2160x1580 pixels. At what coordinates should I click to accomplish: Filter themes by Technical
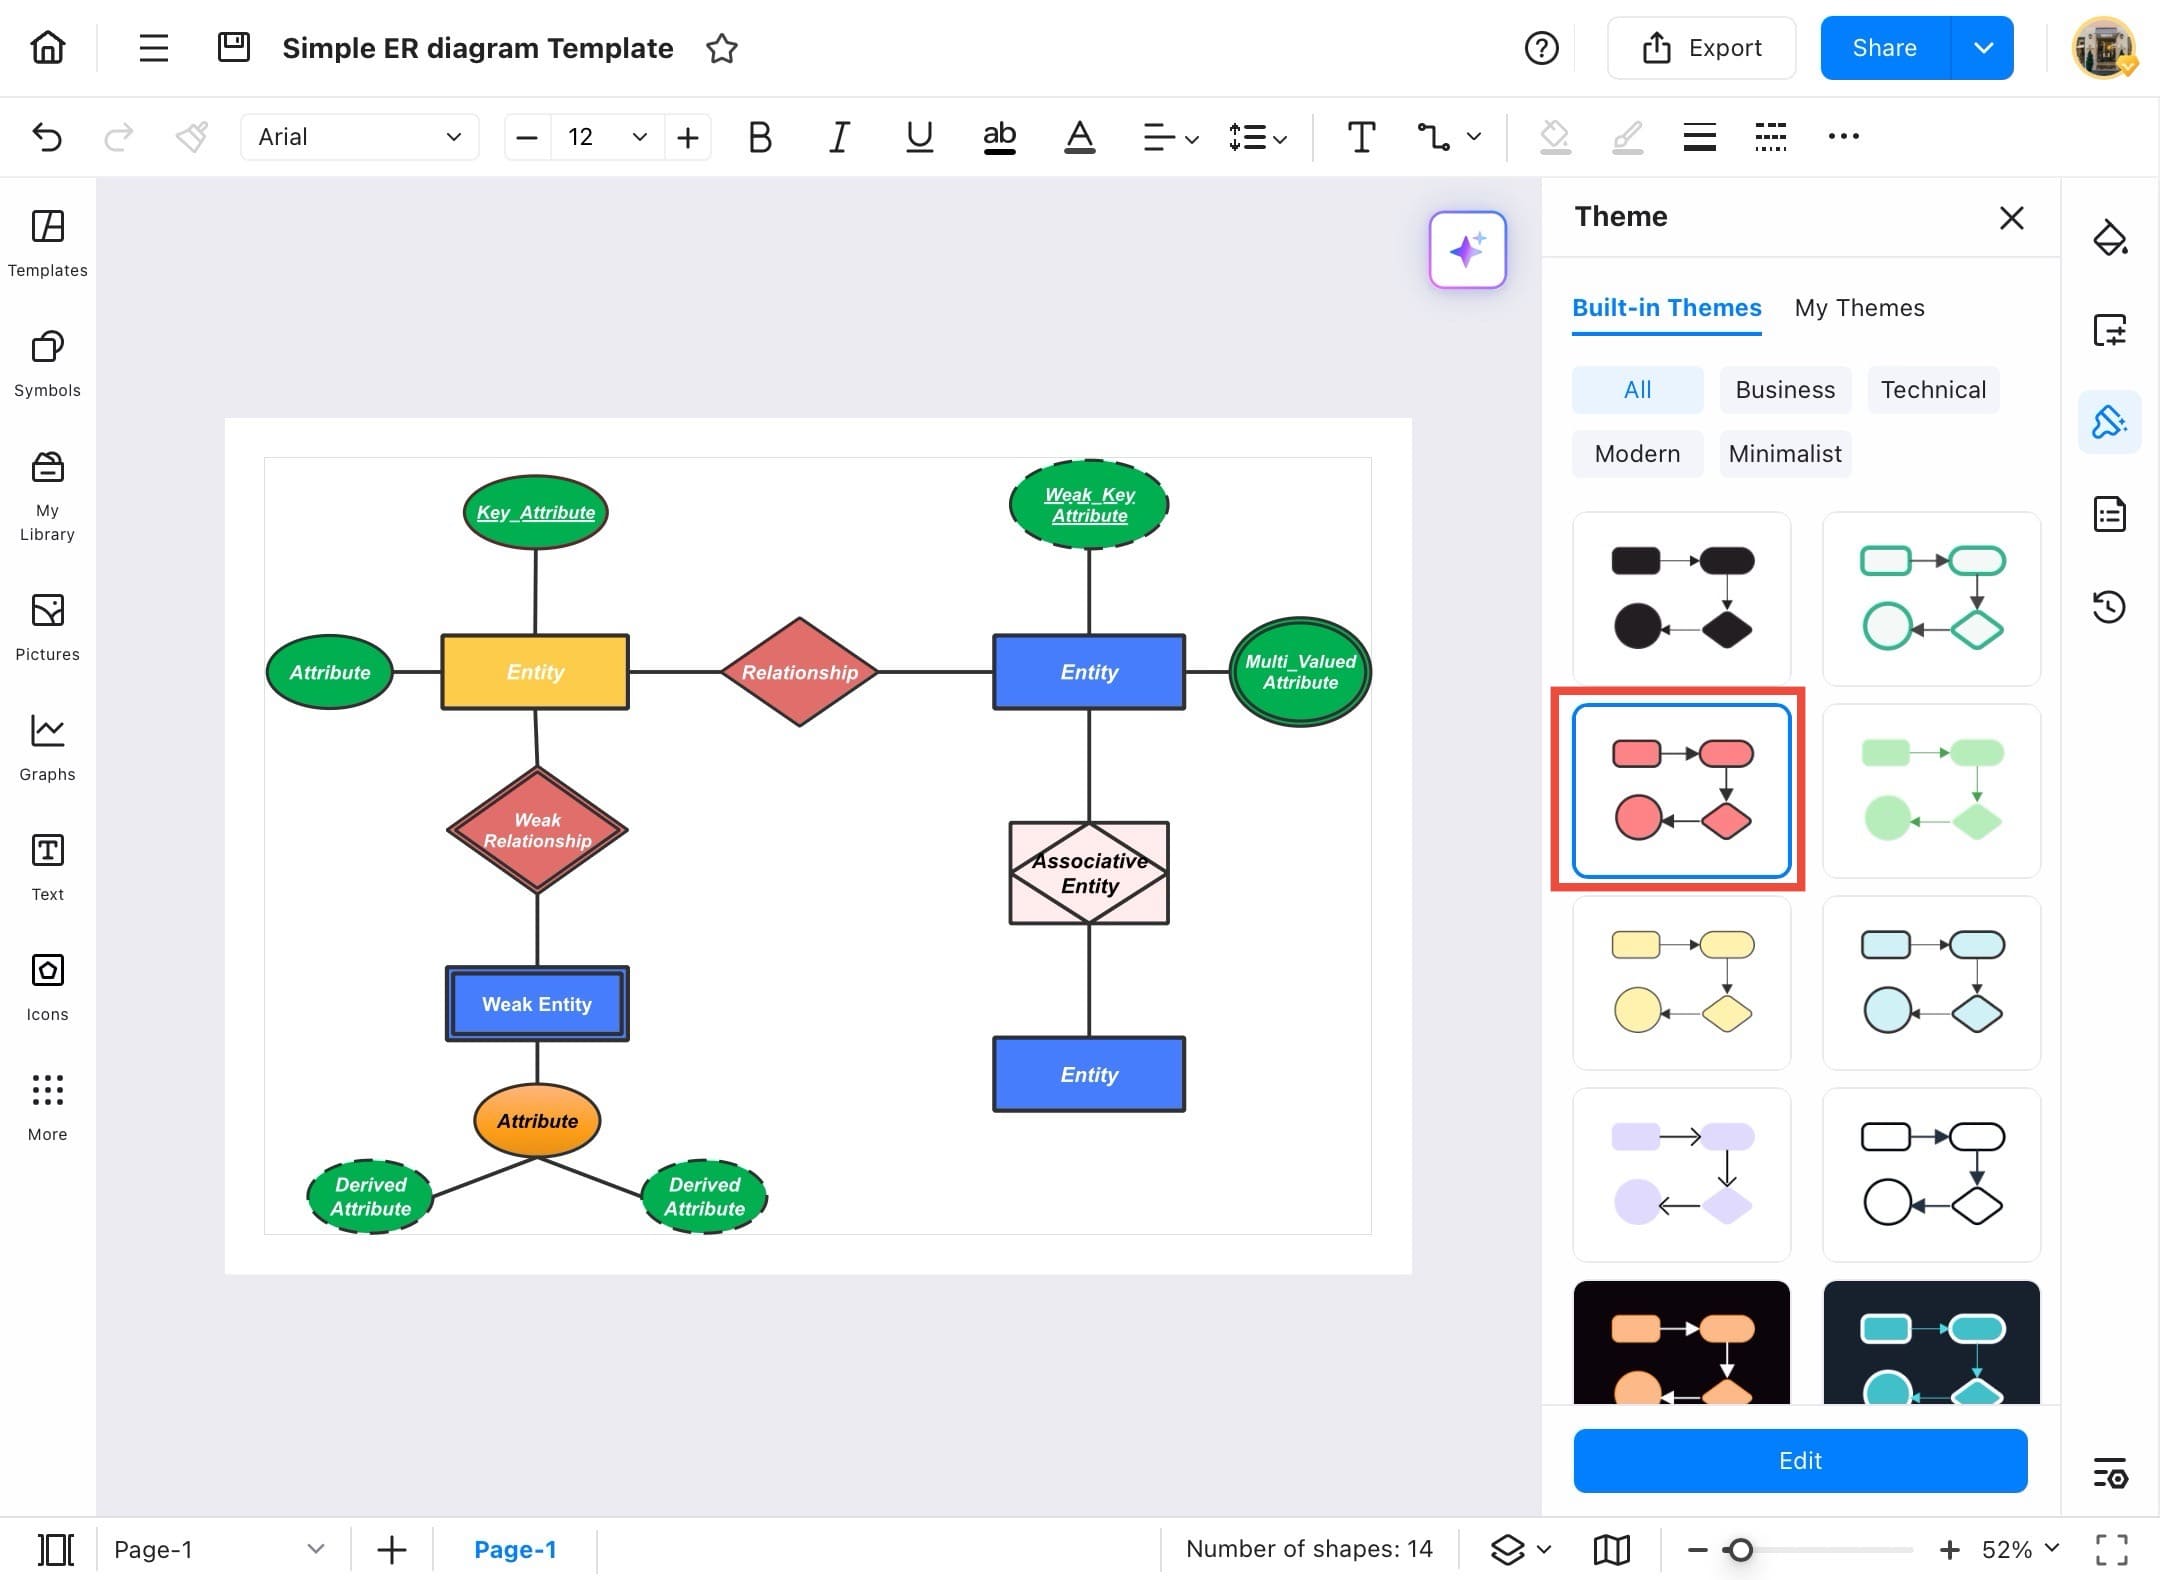point(1932,390)
